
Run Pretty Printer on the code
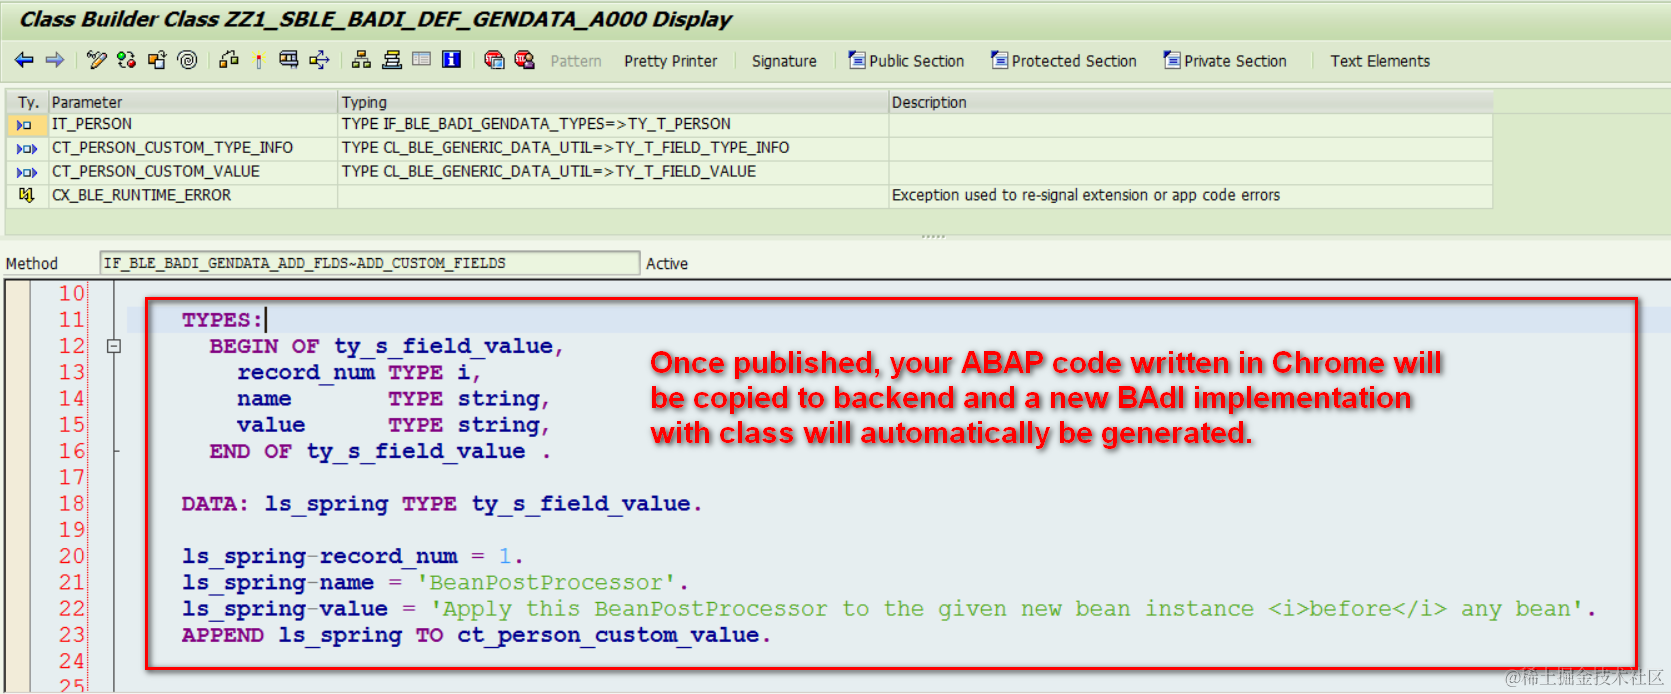click(670, 61)
